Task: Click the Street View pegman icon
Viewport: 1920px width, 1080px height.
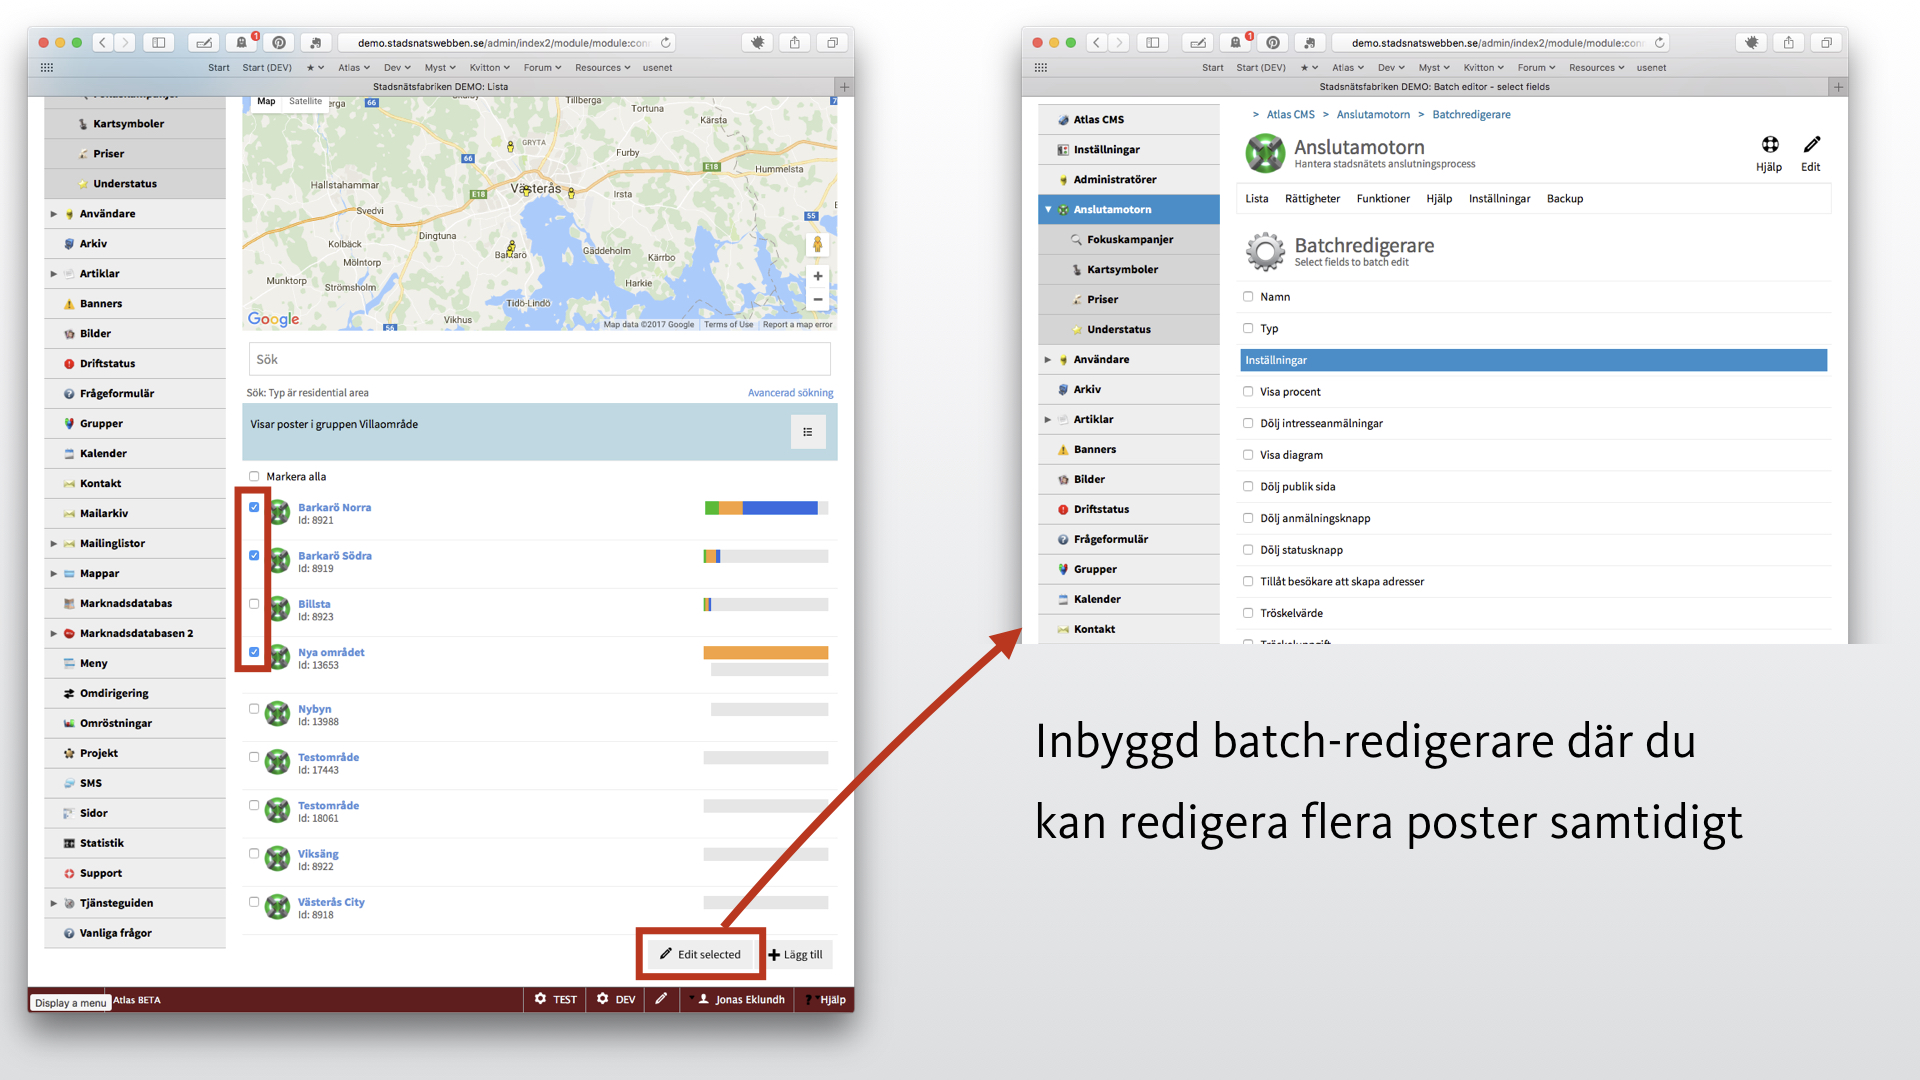Action: [817, 245]
